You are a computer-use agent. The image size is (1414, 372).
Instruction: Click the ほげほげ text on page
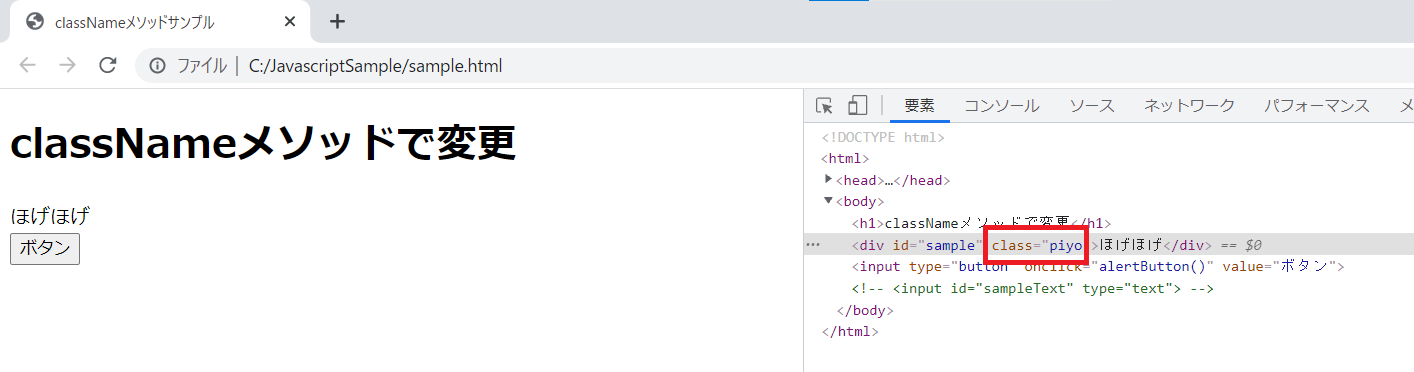(x=50, y=215)
